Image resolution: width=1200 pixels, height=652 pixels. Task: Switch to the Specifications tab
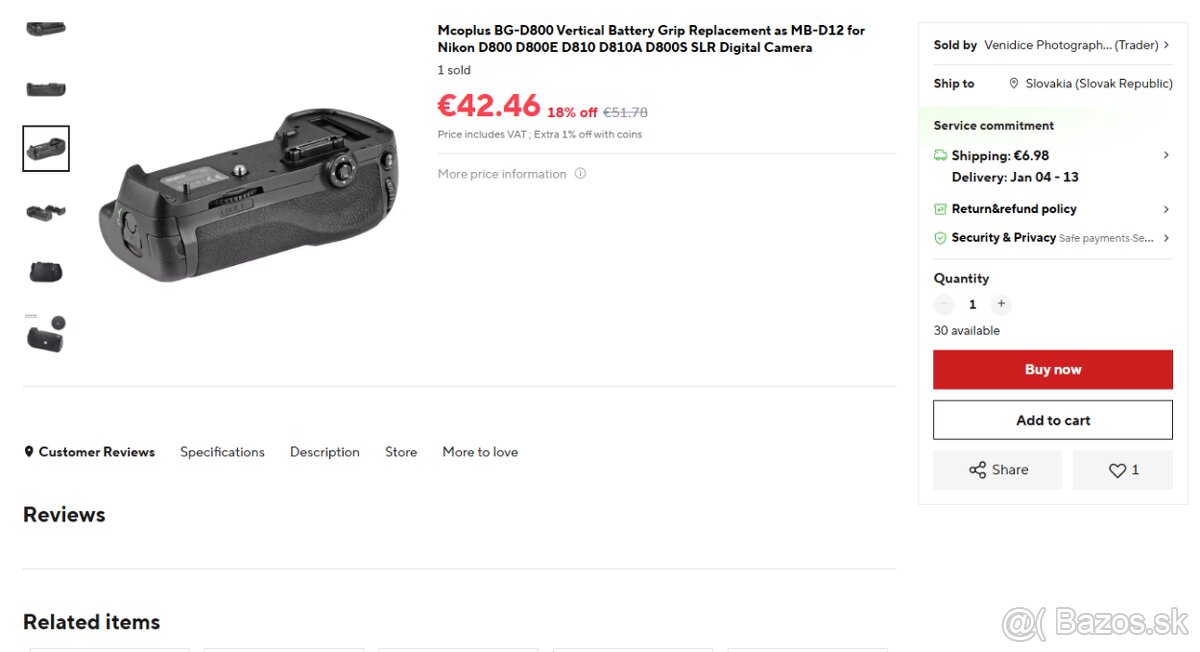coord(222,452)
